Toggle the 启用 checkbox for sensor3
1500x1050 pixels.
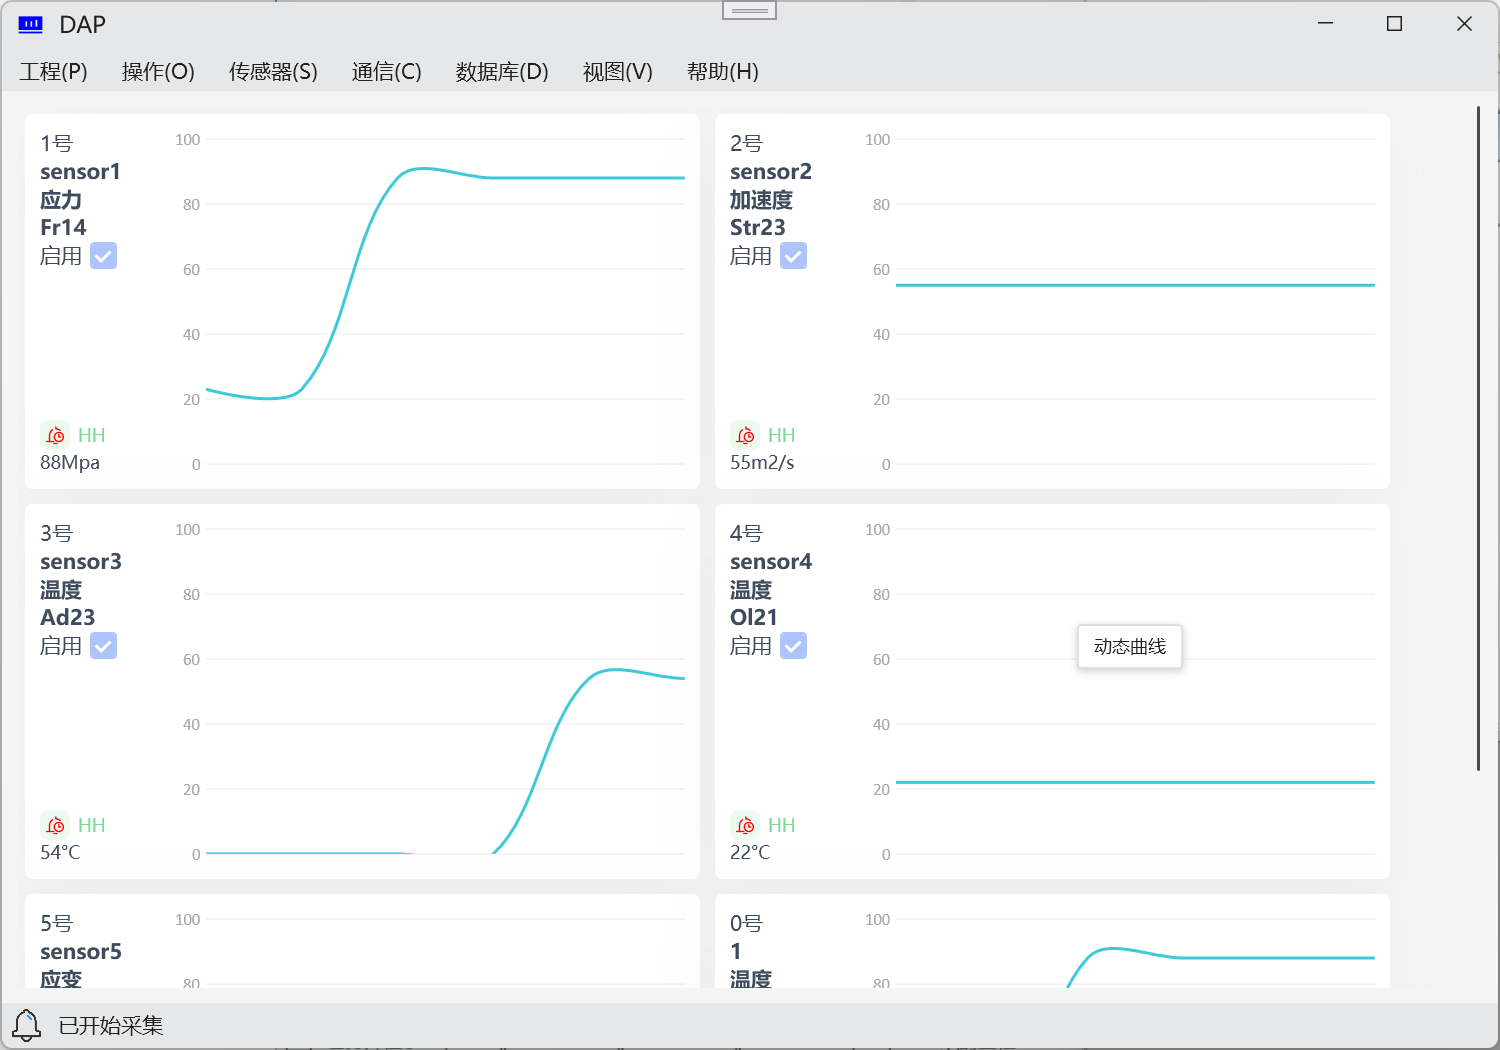coord(103,646)
